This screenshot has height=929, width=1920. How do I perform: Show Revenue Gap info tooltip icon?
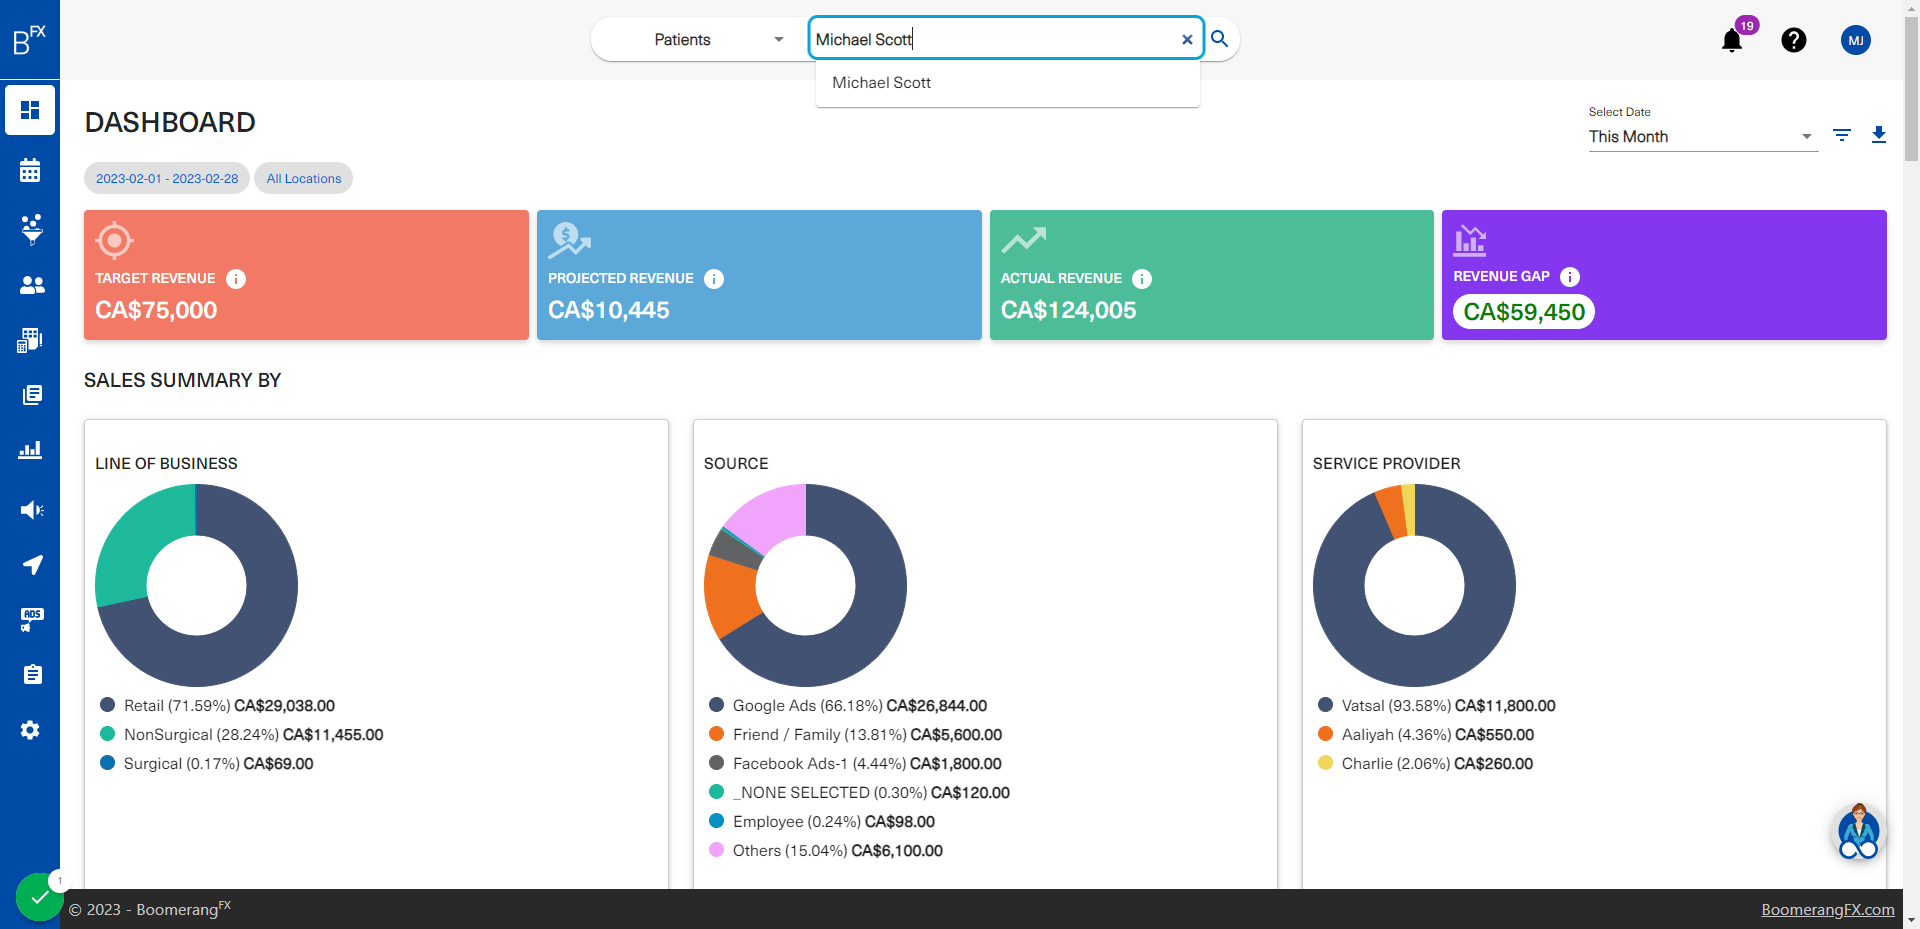pos(1570,277)
